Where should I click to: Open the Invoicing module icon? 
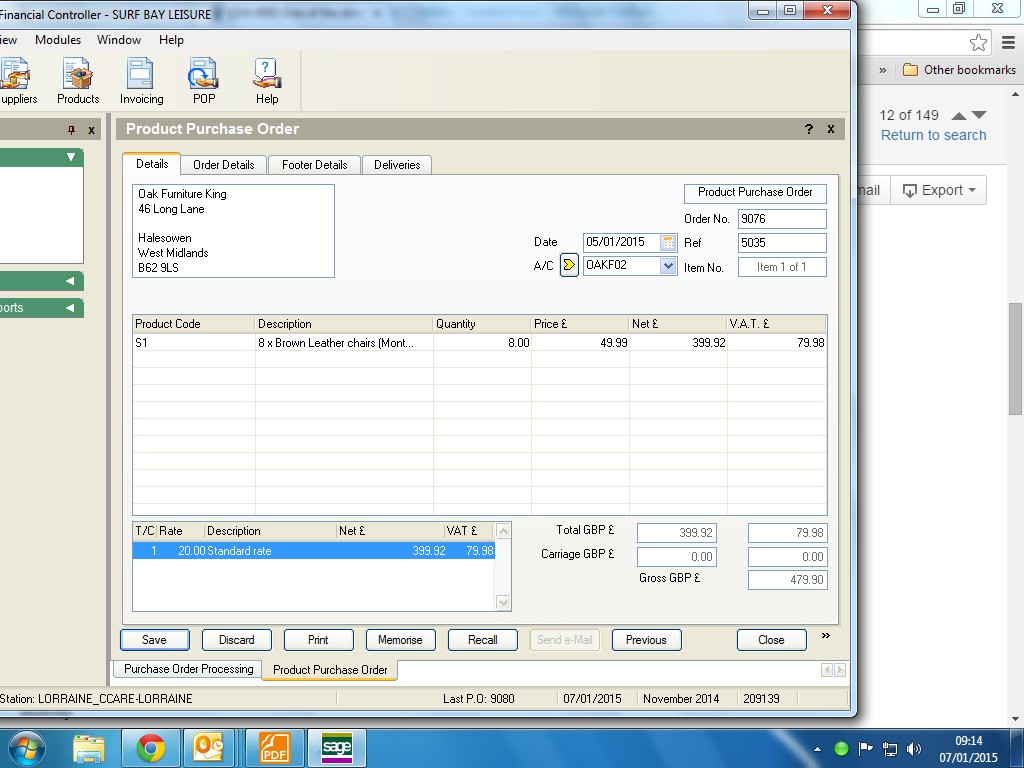click(x=141, y=81)
